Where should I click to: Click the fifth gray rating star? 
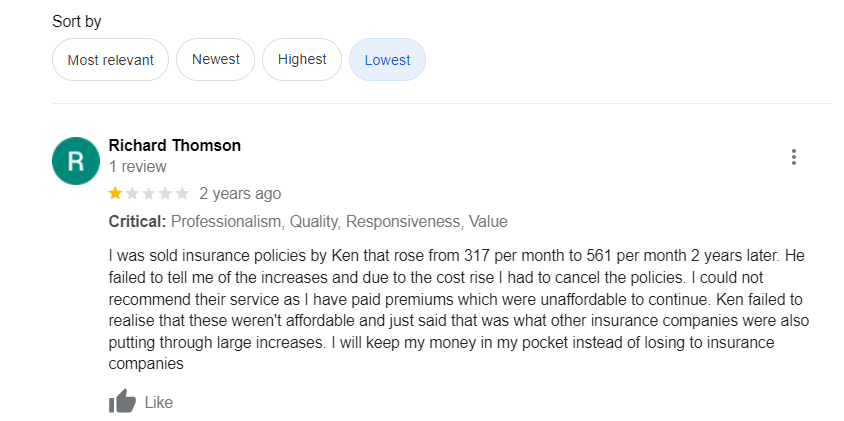pos(182,193)
